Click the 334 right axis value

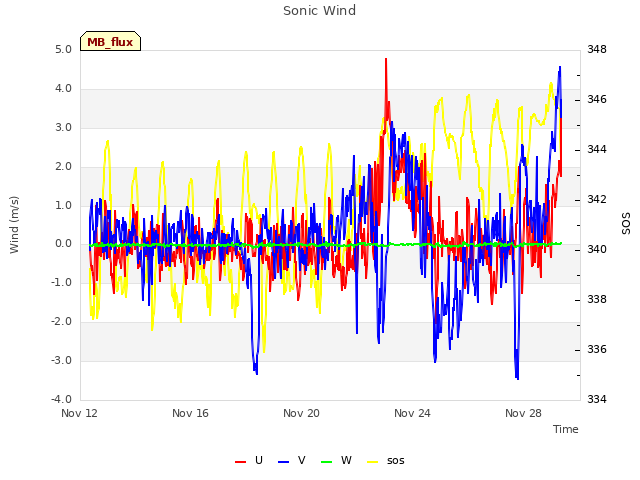tap(597, 399)
